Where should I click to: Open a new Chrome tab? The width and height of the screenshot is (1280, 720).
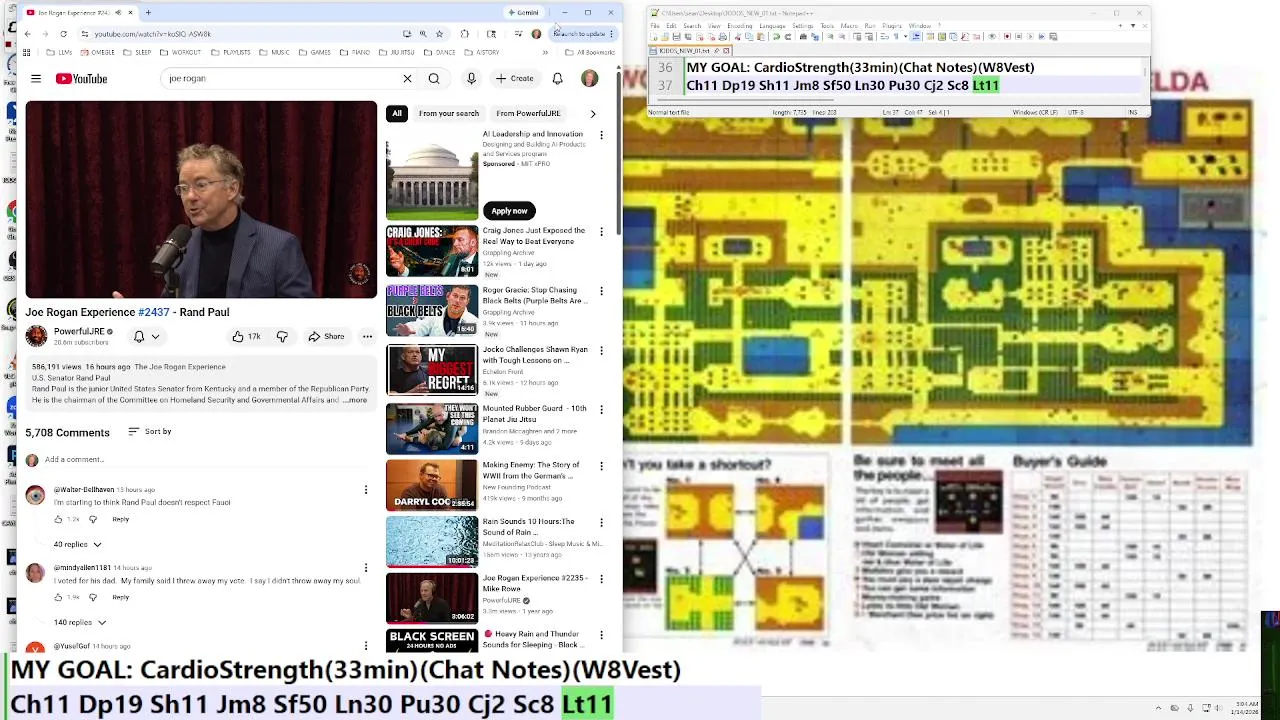(148, 13)
